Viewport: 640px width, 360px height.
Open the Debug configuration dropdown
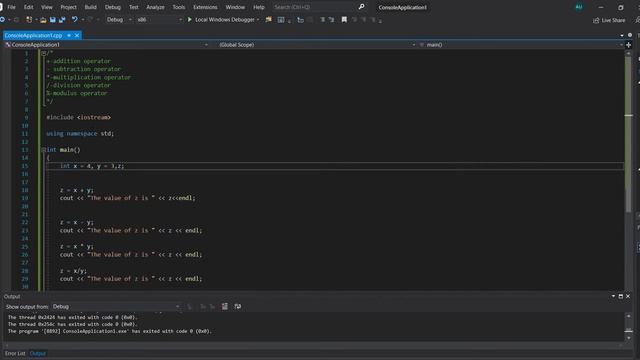click(x=119, y=20)
